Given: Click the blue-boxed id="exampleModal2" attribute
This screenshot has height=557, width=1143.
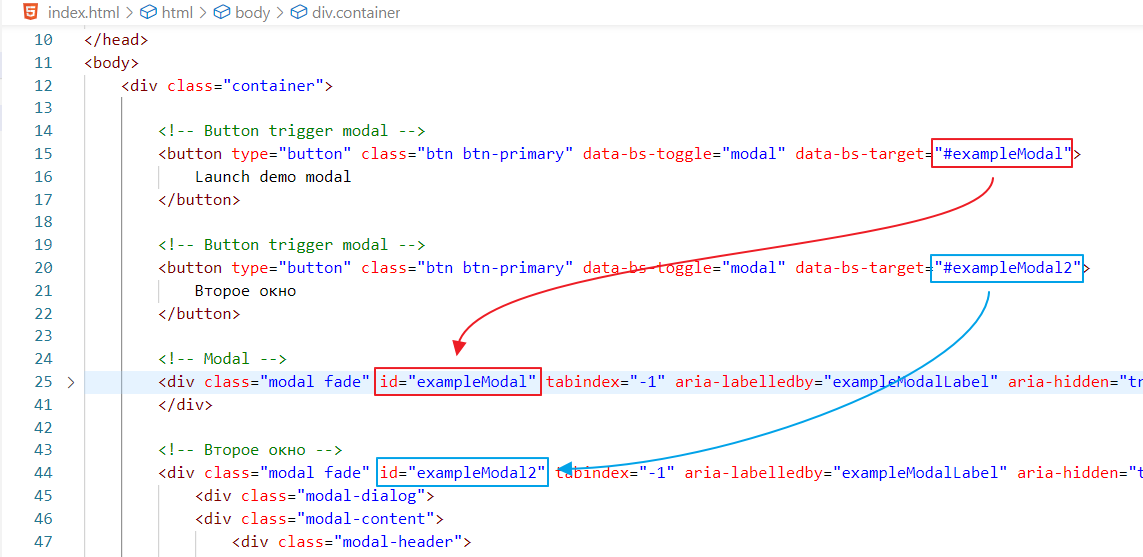Looking at the screenshot, I should tap(462, 473).
